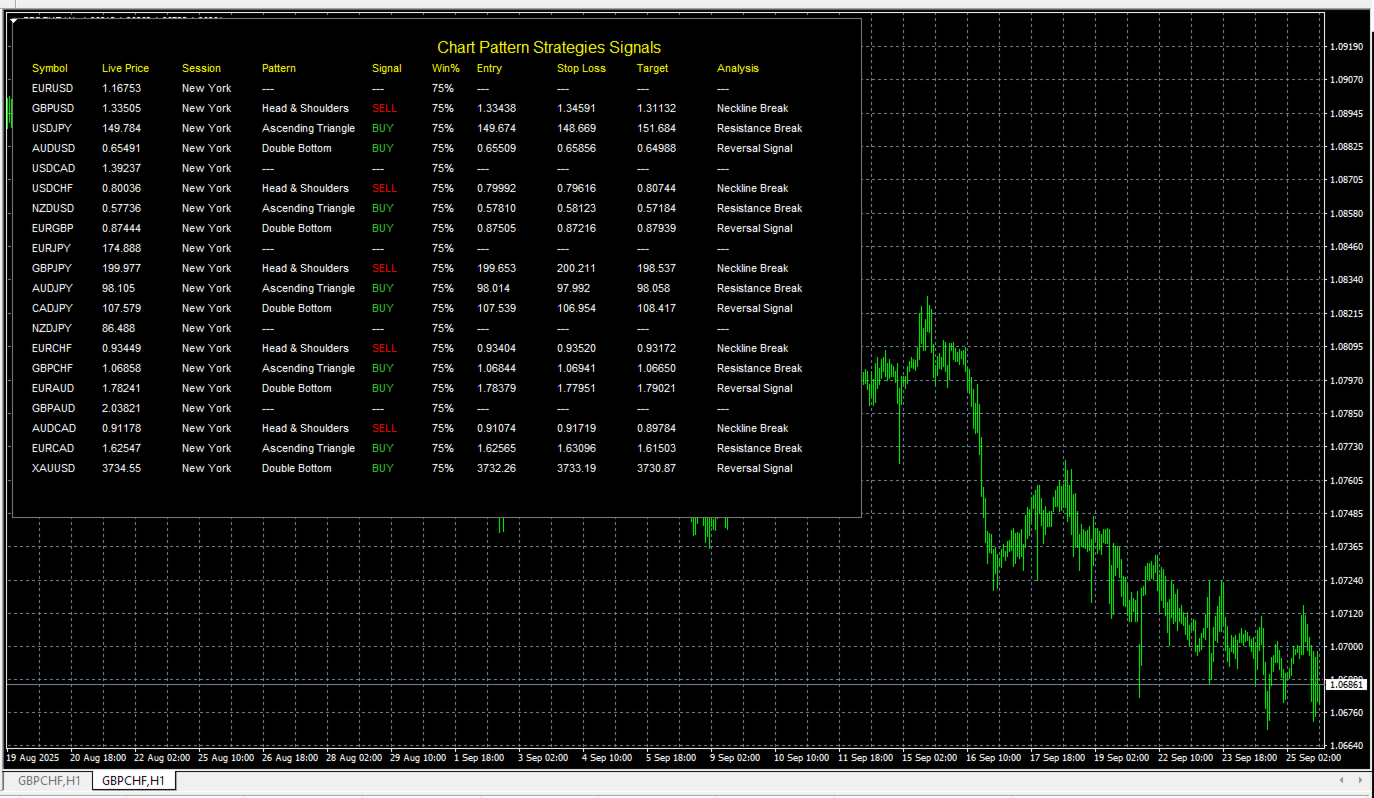Click the Session column header
The height and width of the screenshot is (798, 1374).
202,68
